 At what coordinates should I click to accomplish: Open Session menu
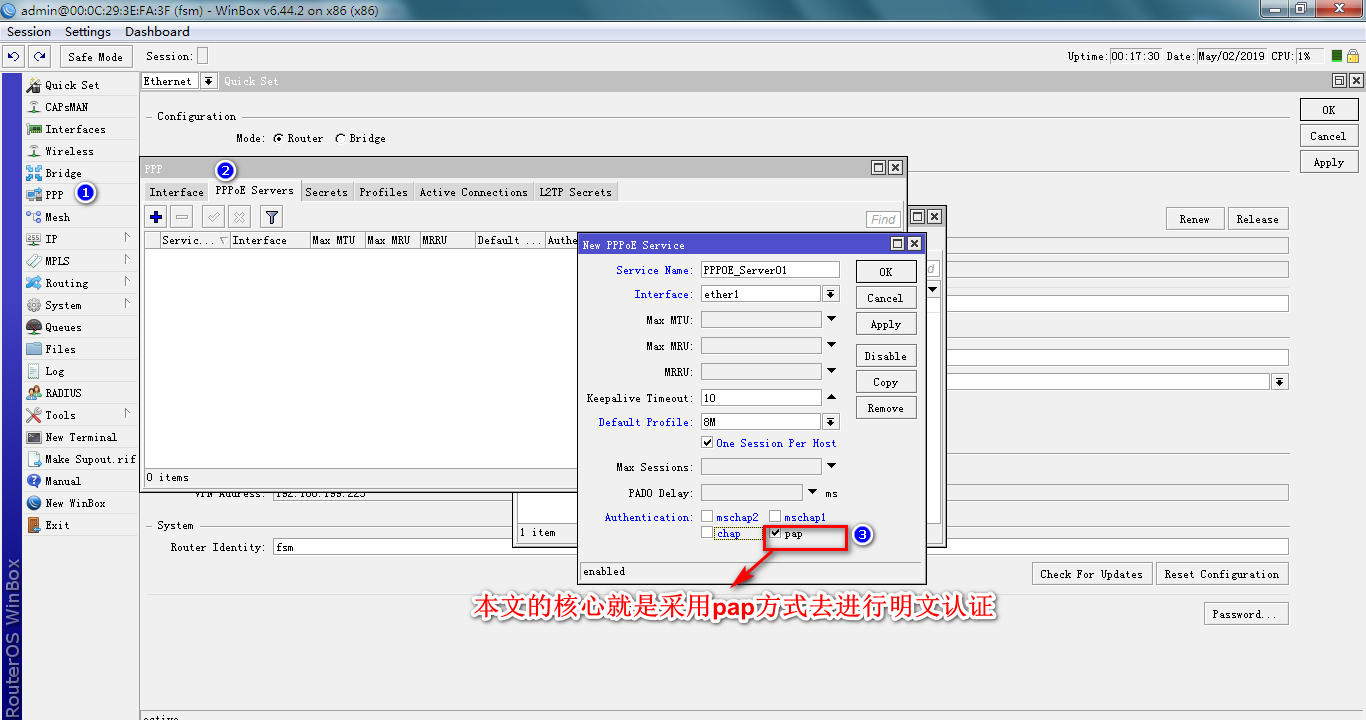pos(29,32)
